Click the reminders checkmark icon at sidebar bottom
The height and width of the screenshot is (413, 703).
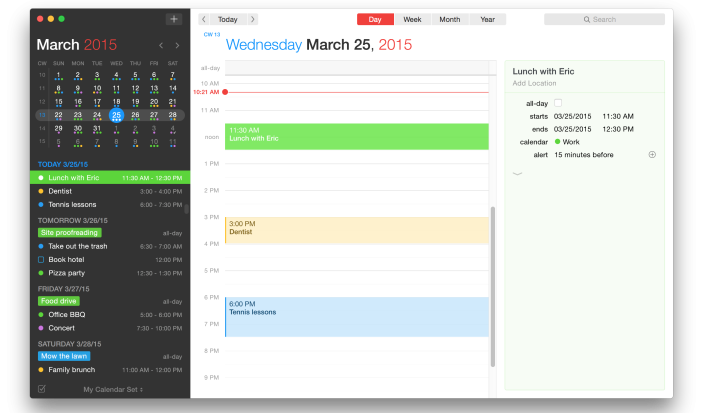pos(42,389)
